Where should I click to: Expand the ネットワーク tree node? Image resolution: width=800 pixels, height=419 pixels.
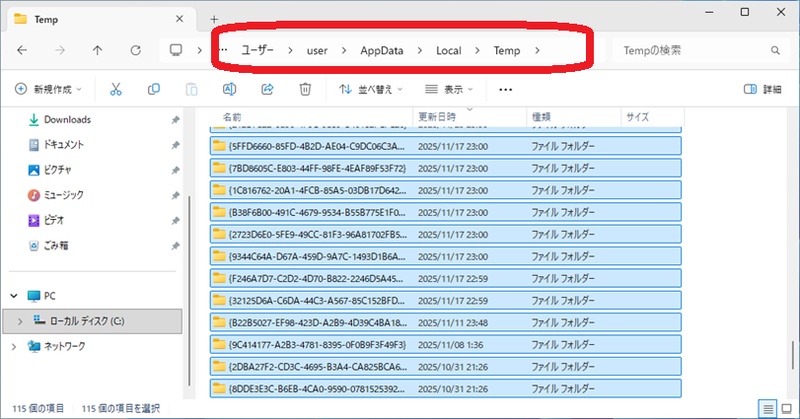point(14,346)
